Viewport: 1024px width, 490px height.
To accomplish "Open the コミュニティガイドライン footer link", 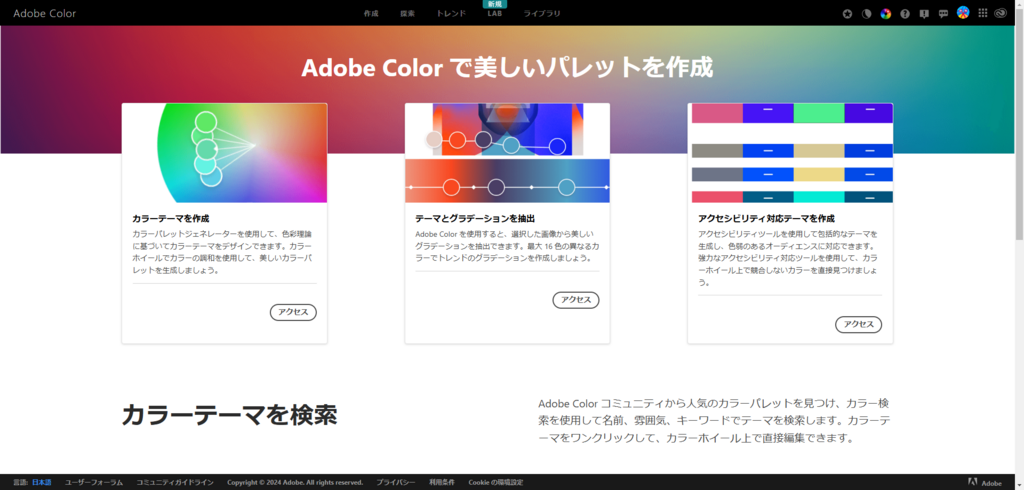I will point(175,483).
